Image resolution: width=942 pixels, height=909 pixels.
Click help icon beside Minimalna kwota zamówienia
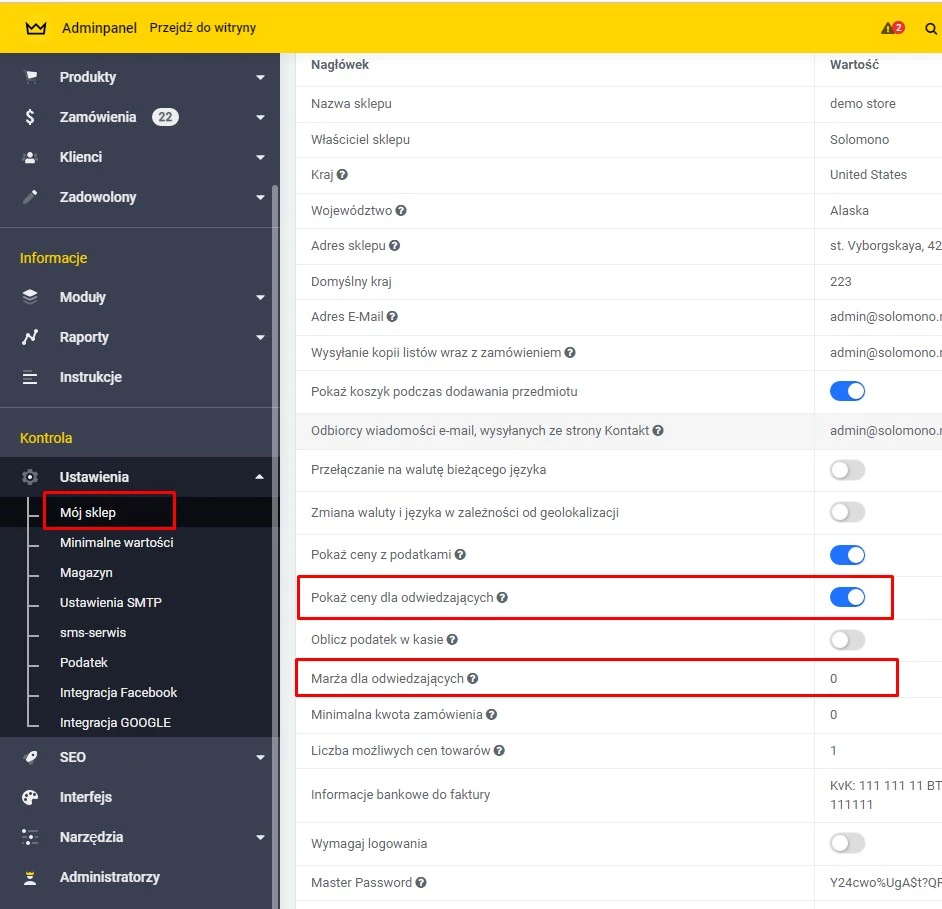491,715
